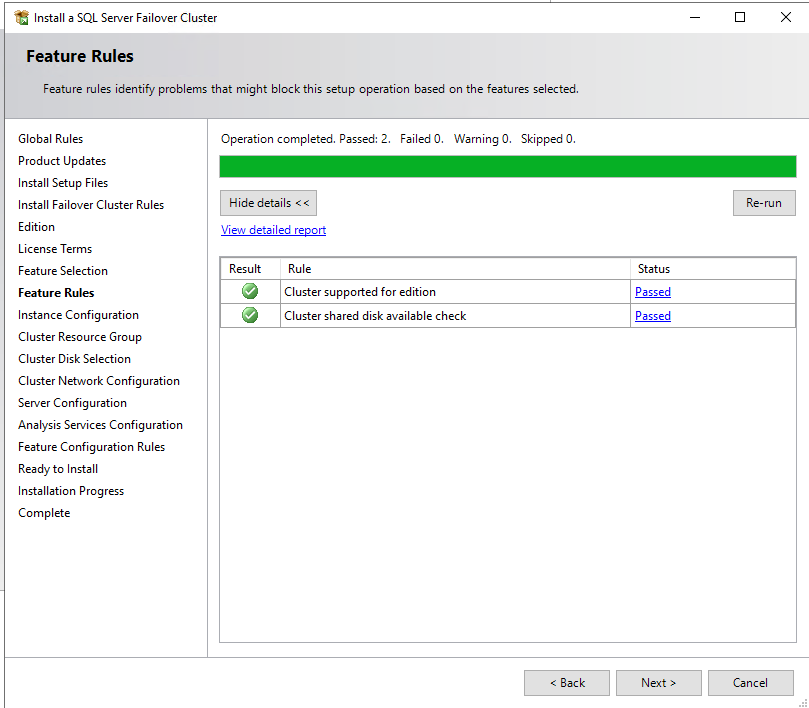The image size is (809, 708).
Task: Minimize the Install a SQL Server Failover Cluster window
Action: pos(695,18)
